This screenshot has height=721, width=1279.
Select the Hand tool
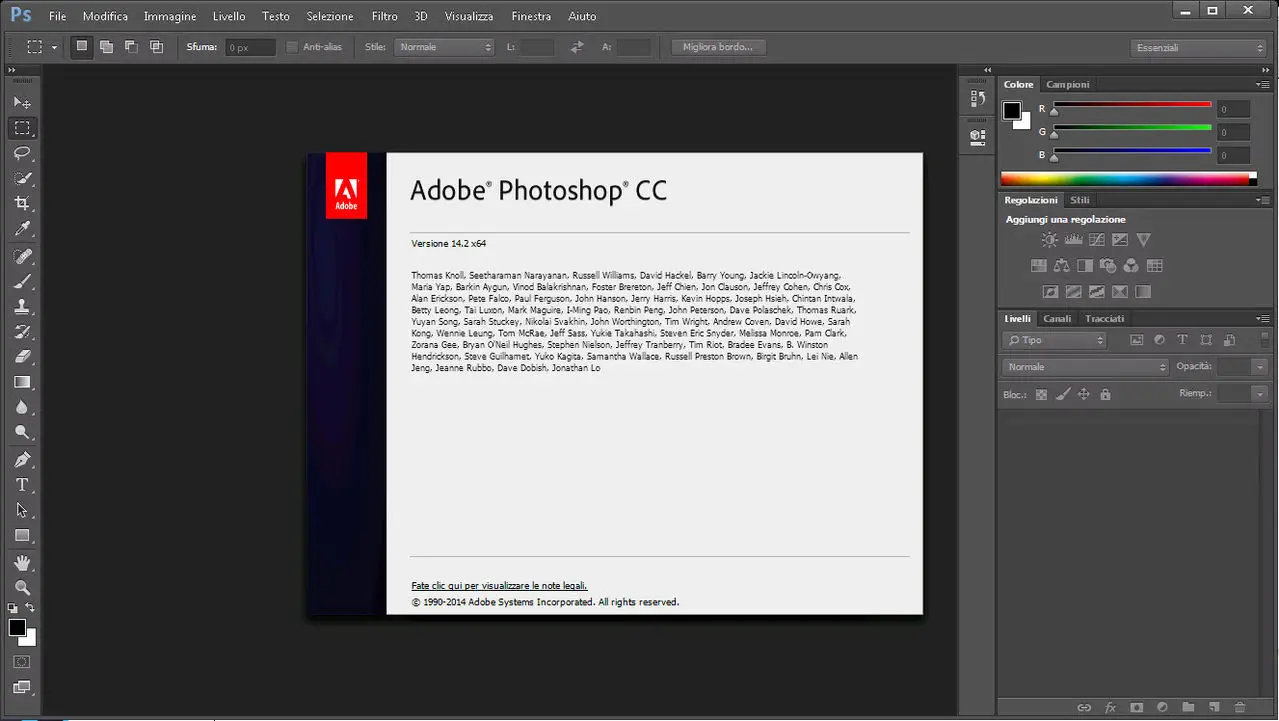[x=22, y=564]
